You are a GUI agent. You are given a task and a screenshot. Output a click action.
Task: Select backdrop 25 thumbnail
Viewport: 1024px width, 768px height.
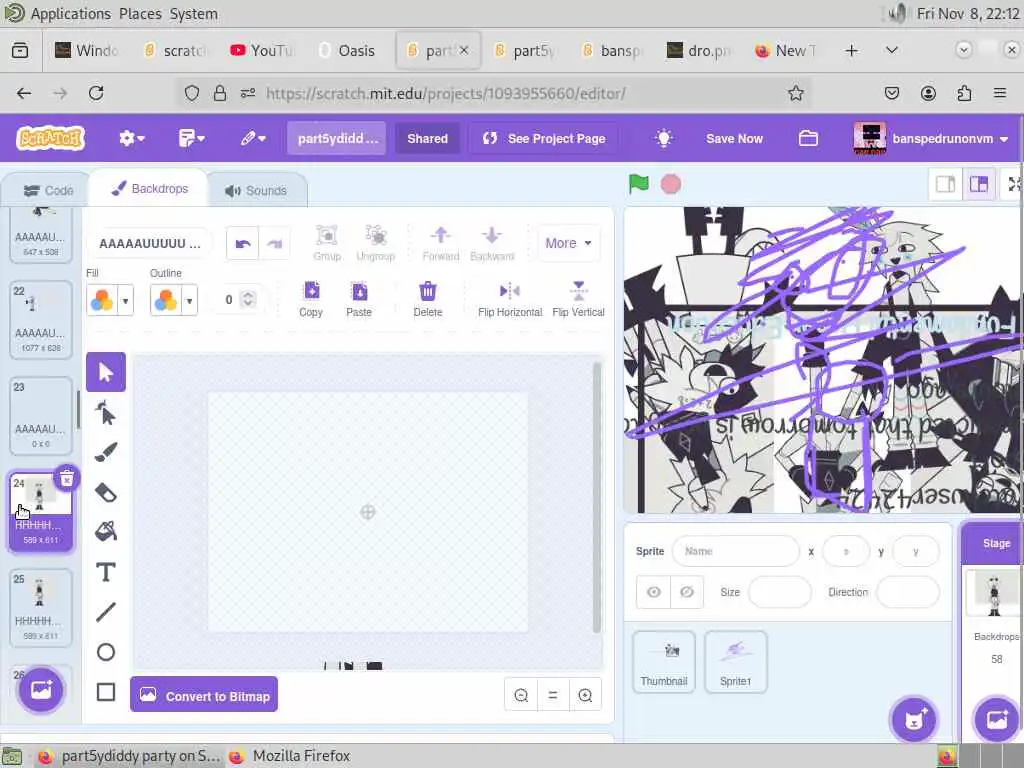pyautogui.click(x=40, y=608)
